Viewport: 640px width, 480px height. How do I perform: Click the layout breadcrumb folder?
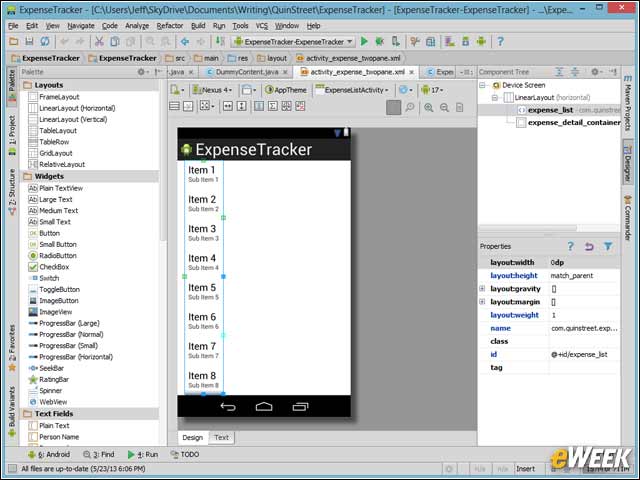point(272,58)
